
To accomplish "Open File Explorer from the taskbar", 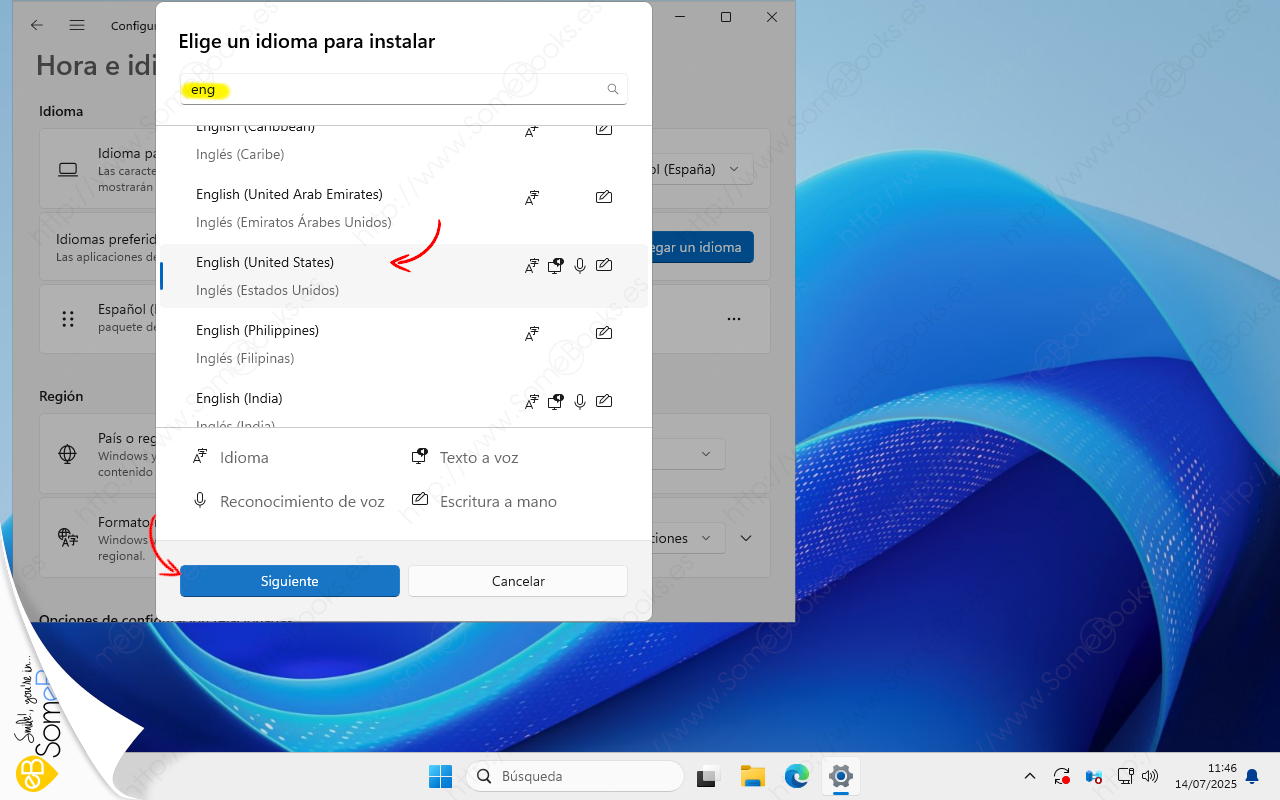I will coord(752,776).
